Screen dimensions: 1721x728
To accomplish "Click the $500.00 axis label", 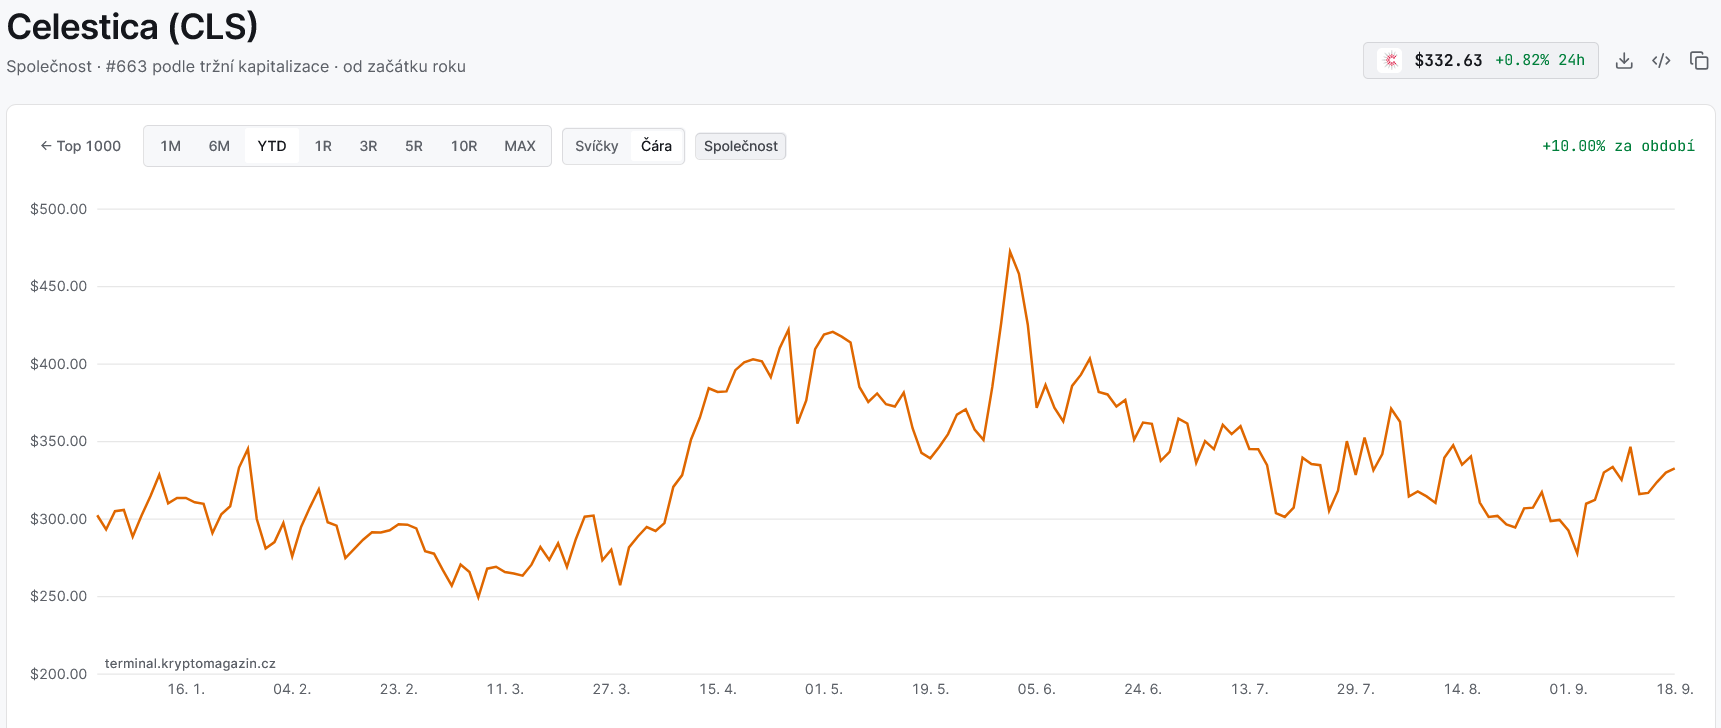I will (x=58, y=209).
